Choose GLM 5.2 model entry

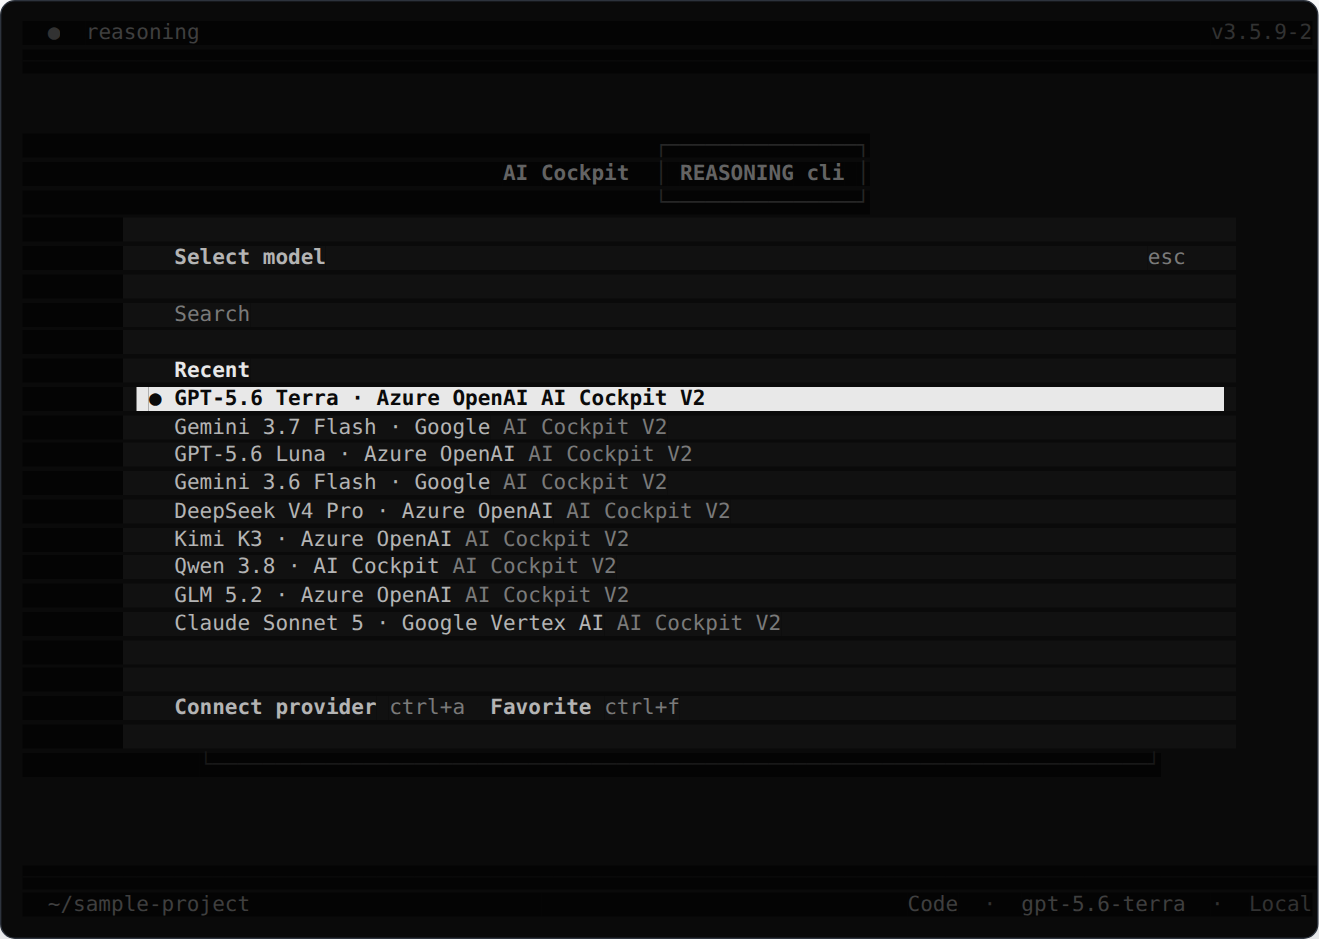click(x=680, y=595)
